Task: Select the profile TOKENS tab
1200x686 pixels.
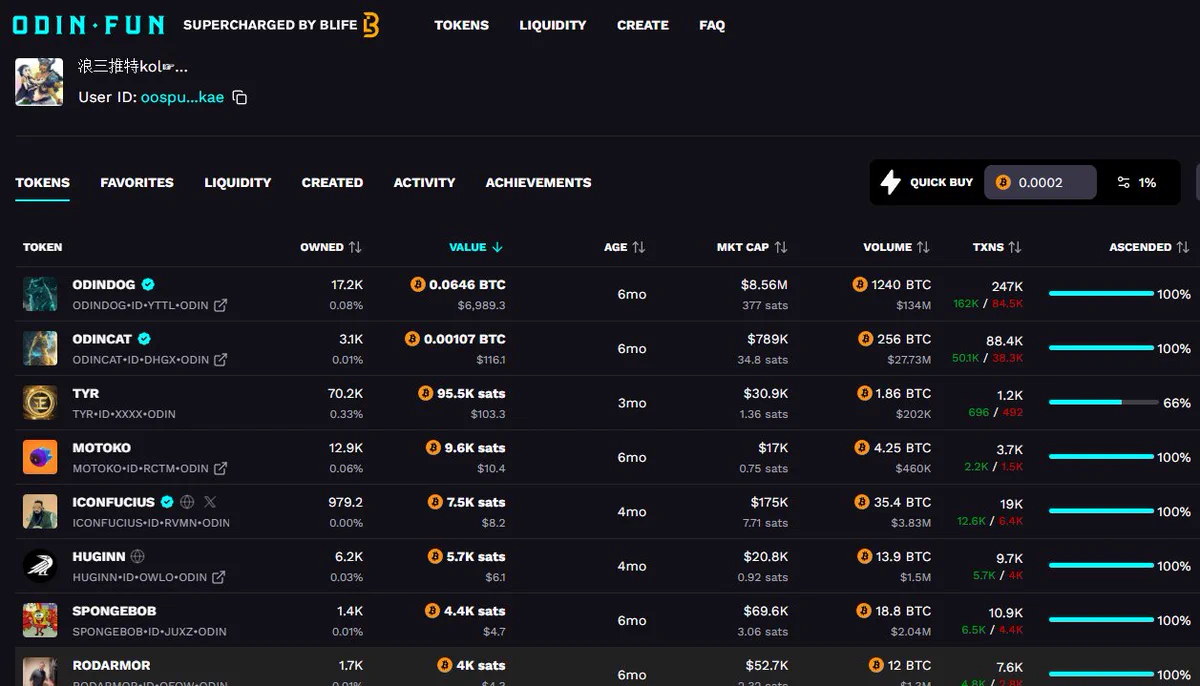Action: point(43,182)
